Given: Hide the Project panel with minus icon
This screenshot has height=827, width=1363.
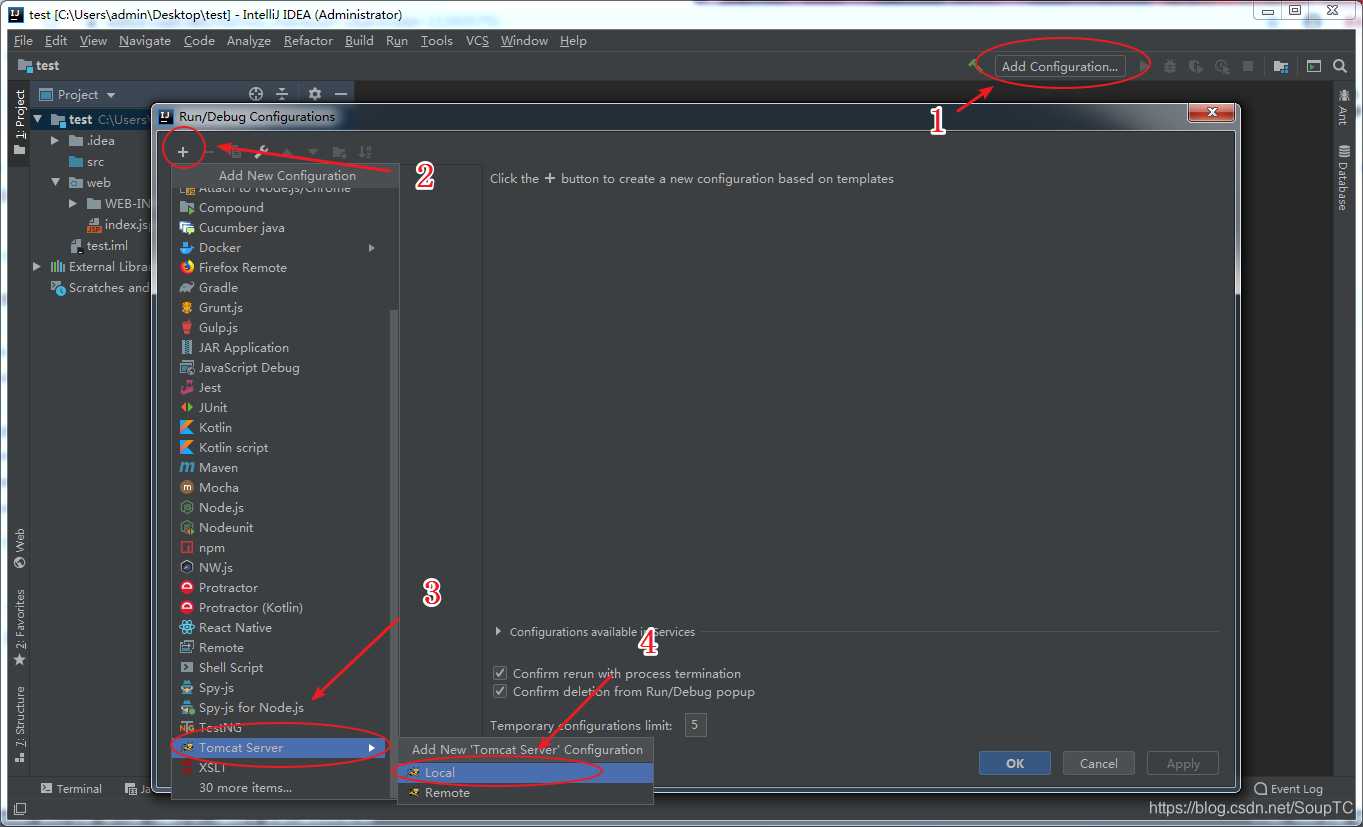Looking at the screenshot, I should click(x=341, y=94).
